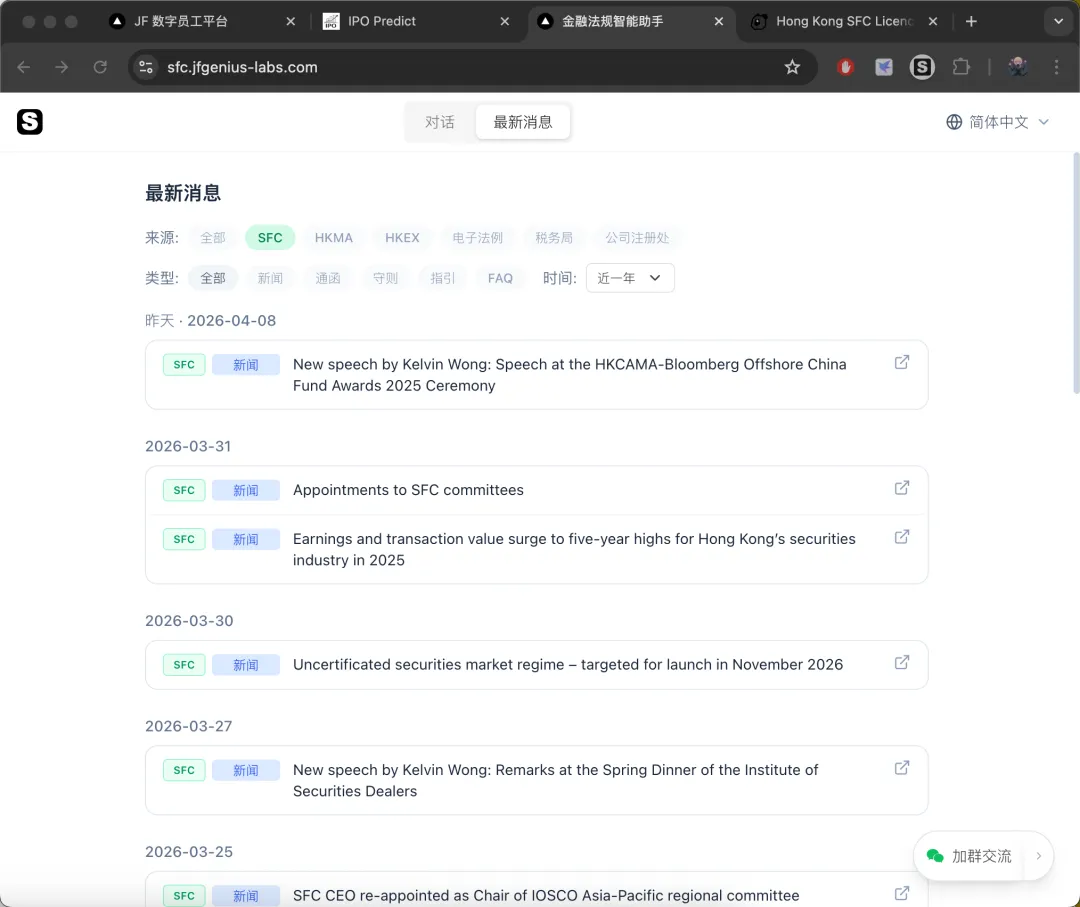Viewport: 1080px width, 907px height.
Task: Click the page vertical scrollbar
Action: point(1076,273)
